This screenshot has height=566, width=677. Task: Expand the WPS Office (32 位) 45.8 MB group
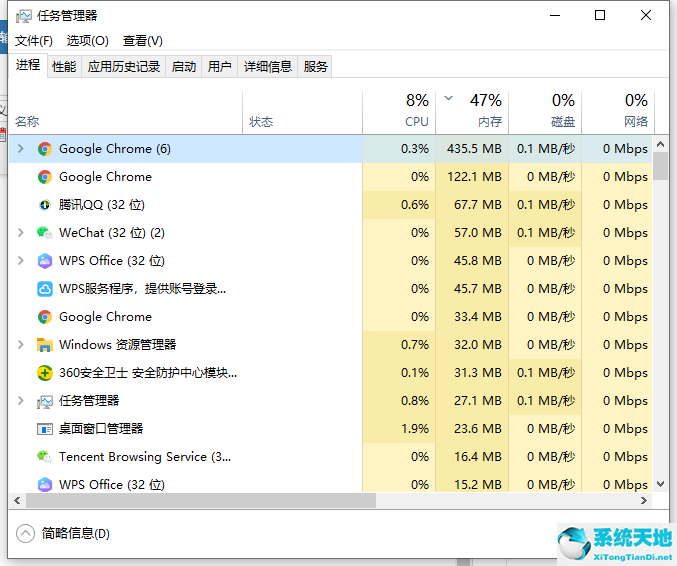[20, 261]
